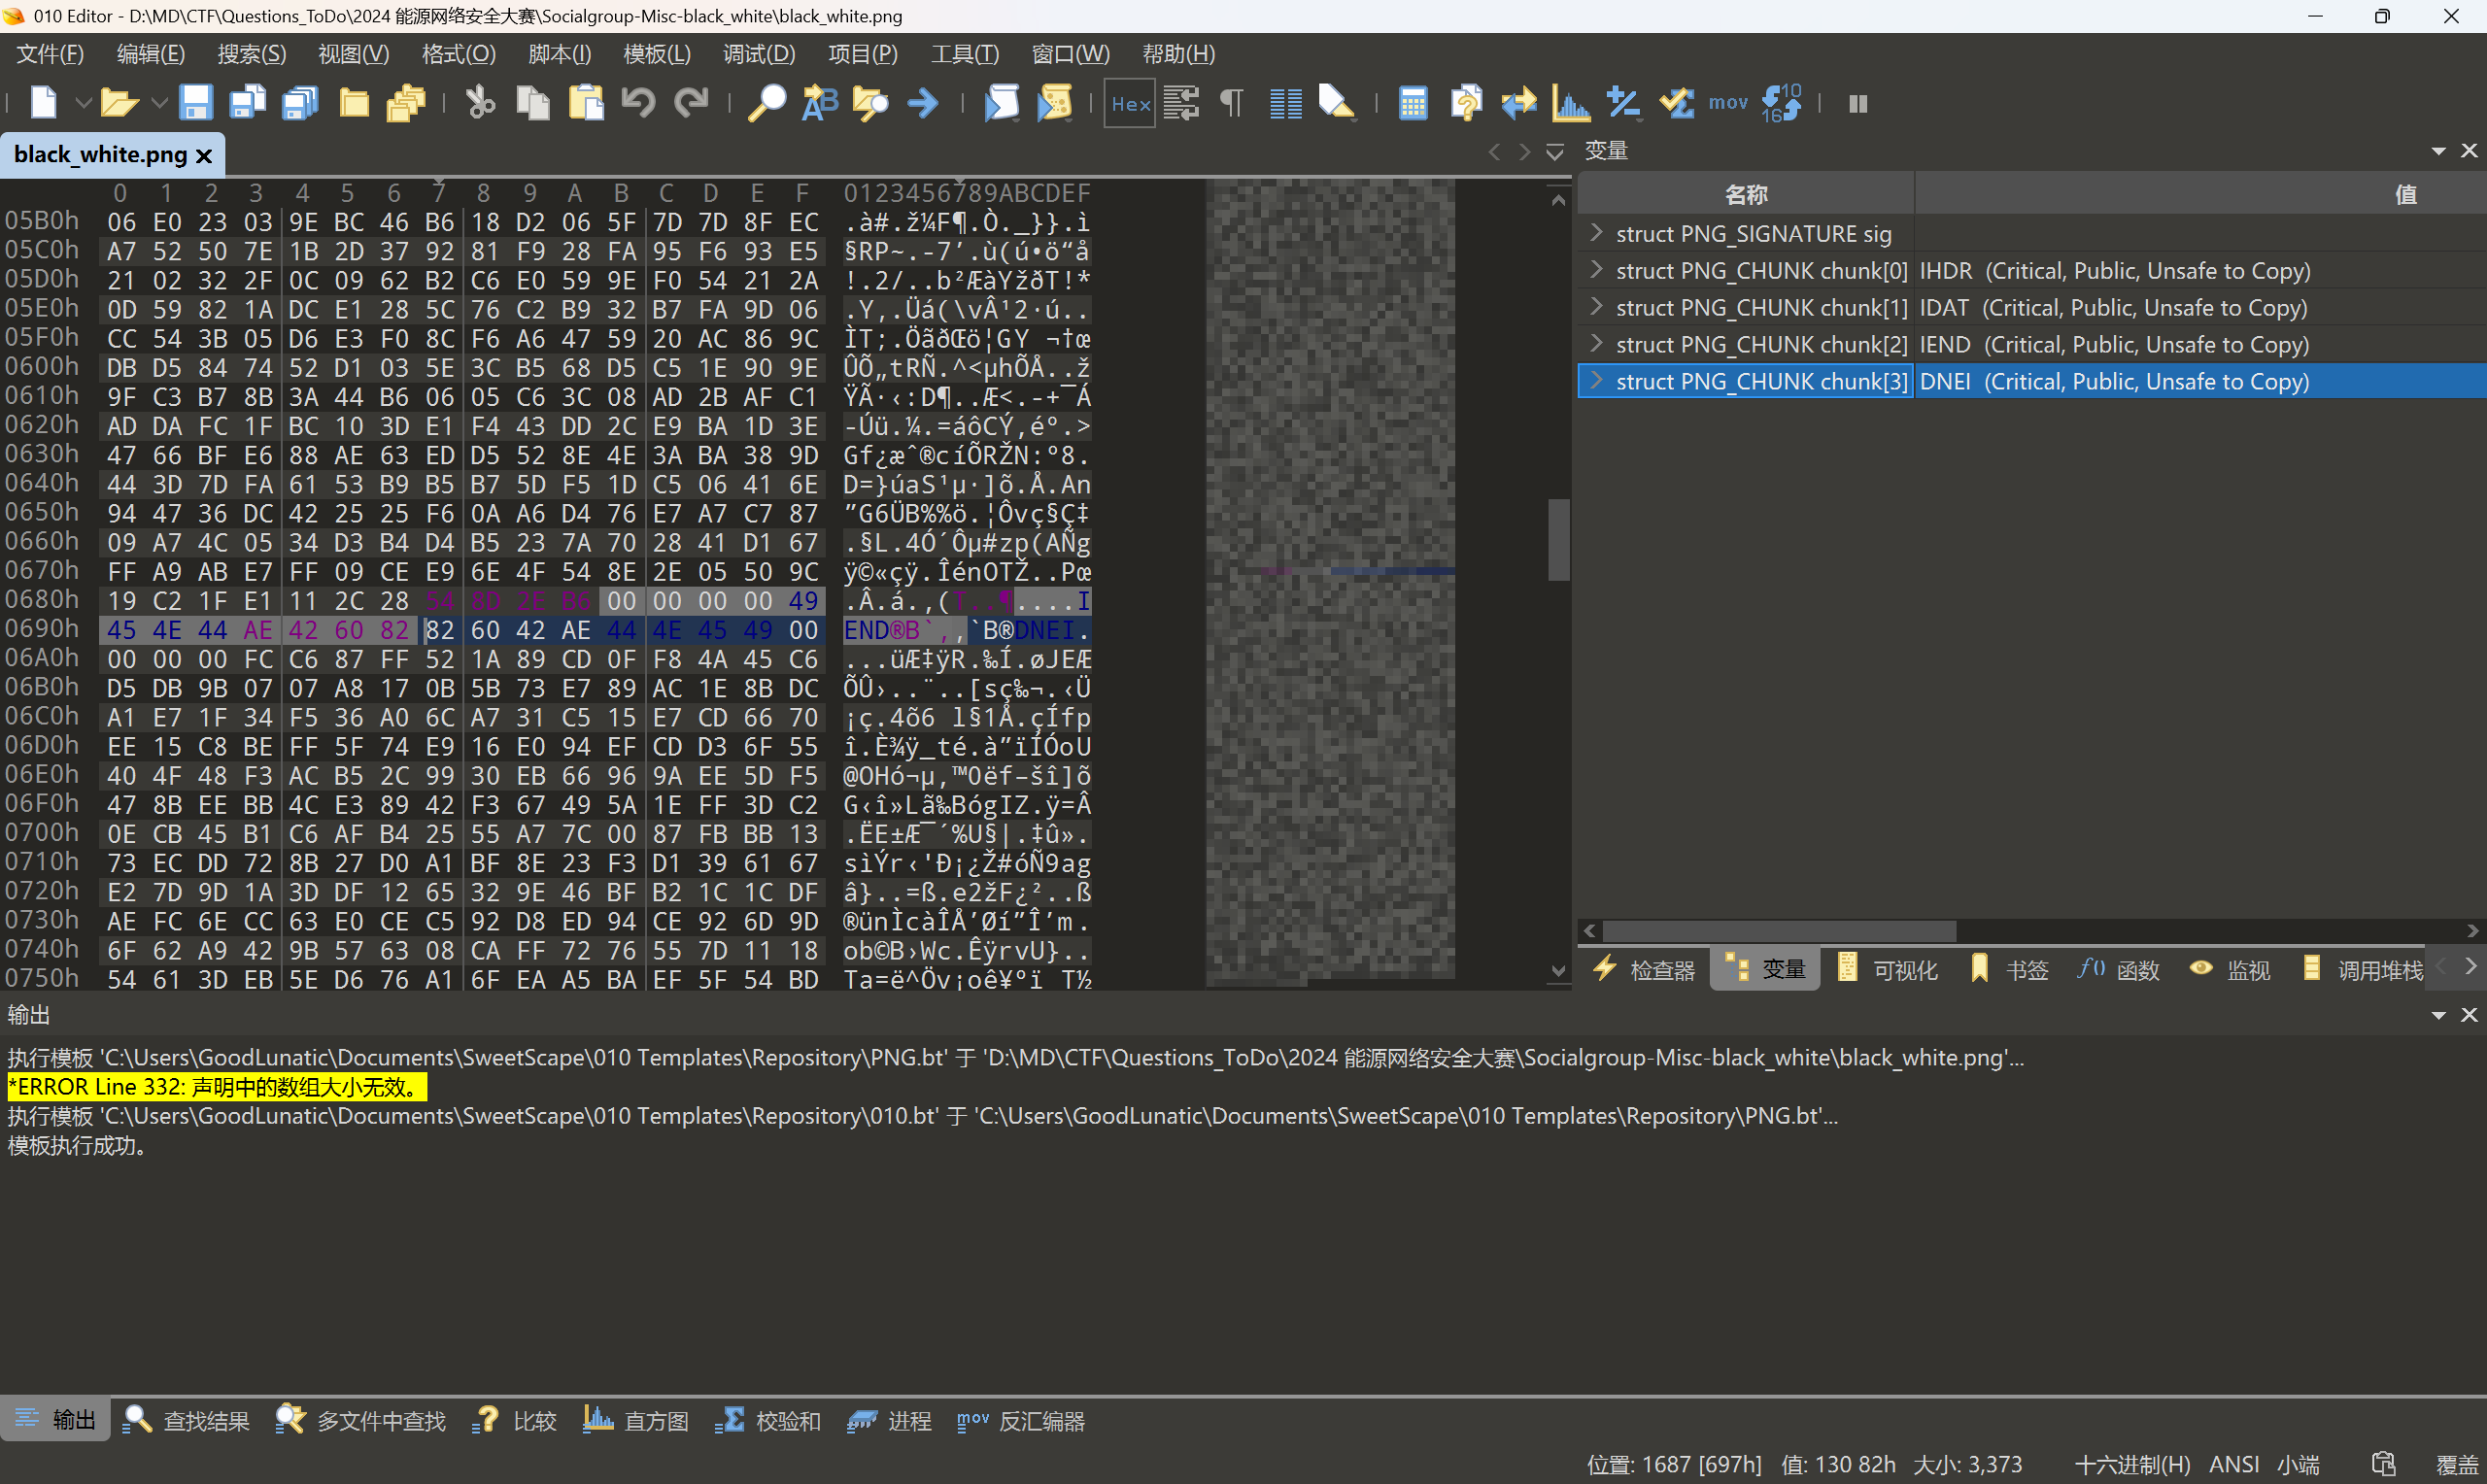Undo the last edit
2487x1484 pixels.
click(638, 103)
